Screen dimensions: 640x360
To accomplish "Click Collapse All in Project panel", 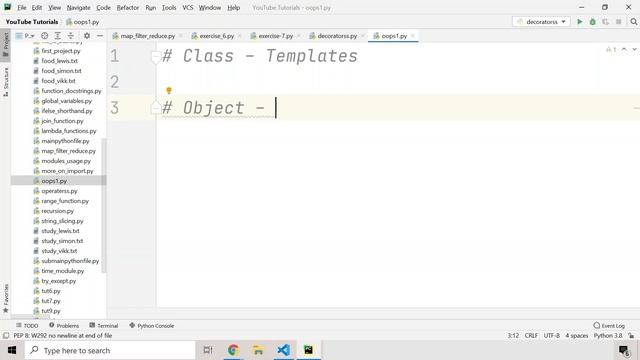I will point(71,36).
